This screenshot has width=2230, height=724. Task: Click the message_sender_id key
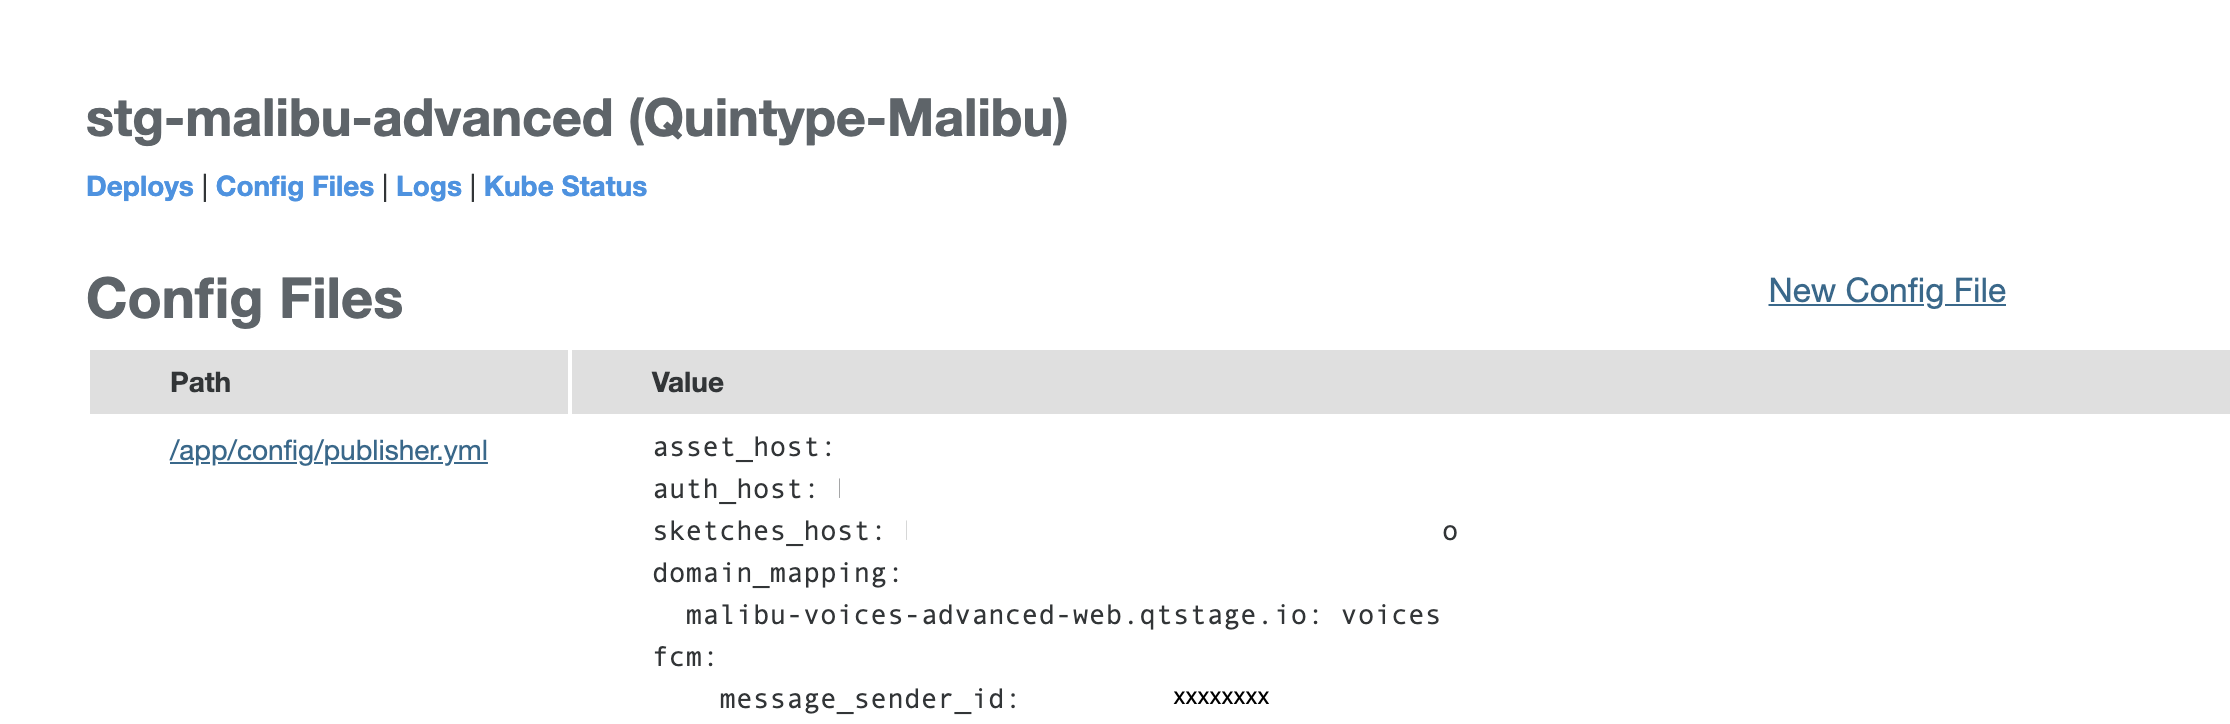pos(869,699)
